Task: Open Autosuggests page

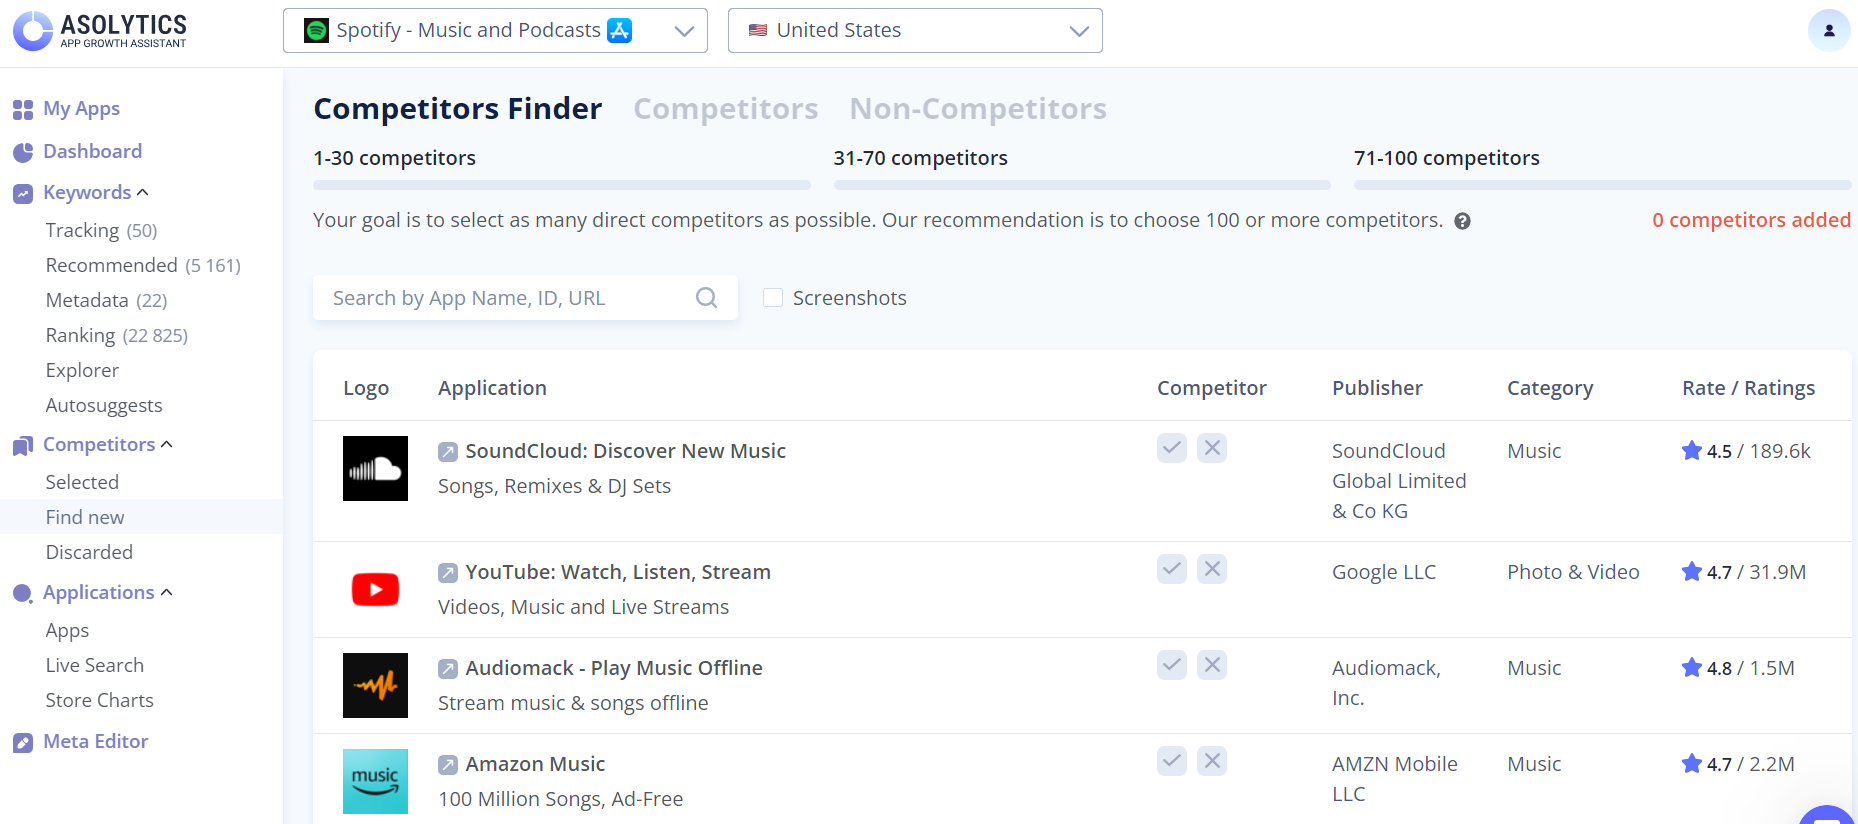Action: click(x=104, y=405)
